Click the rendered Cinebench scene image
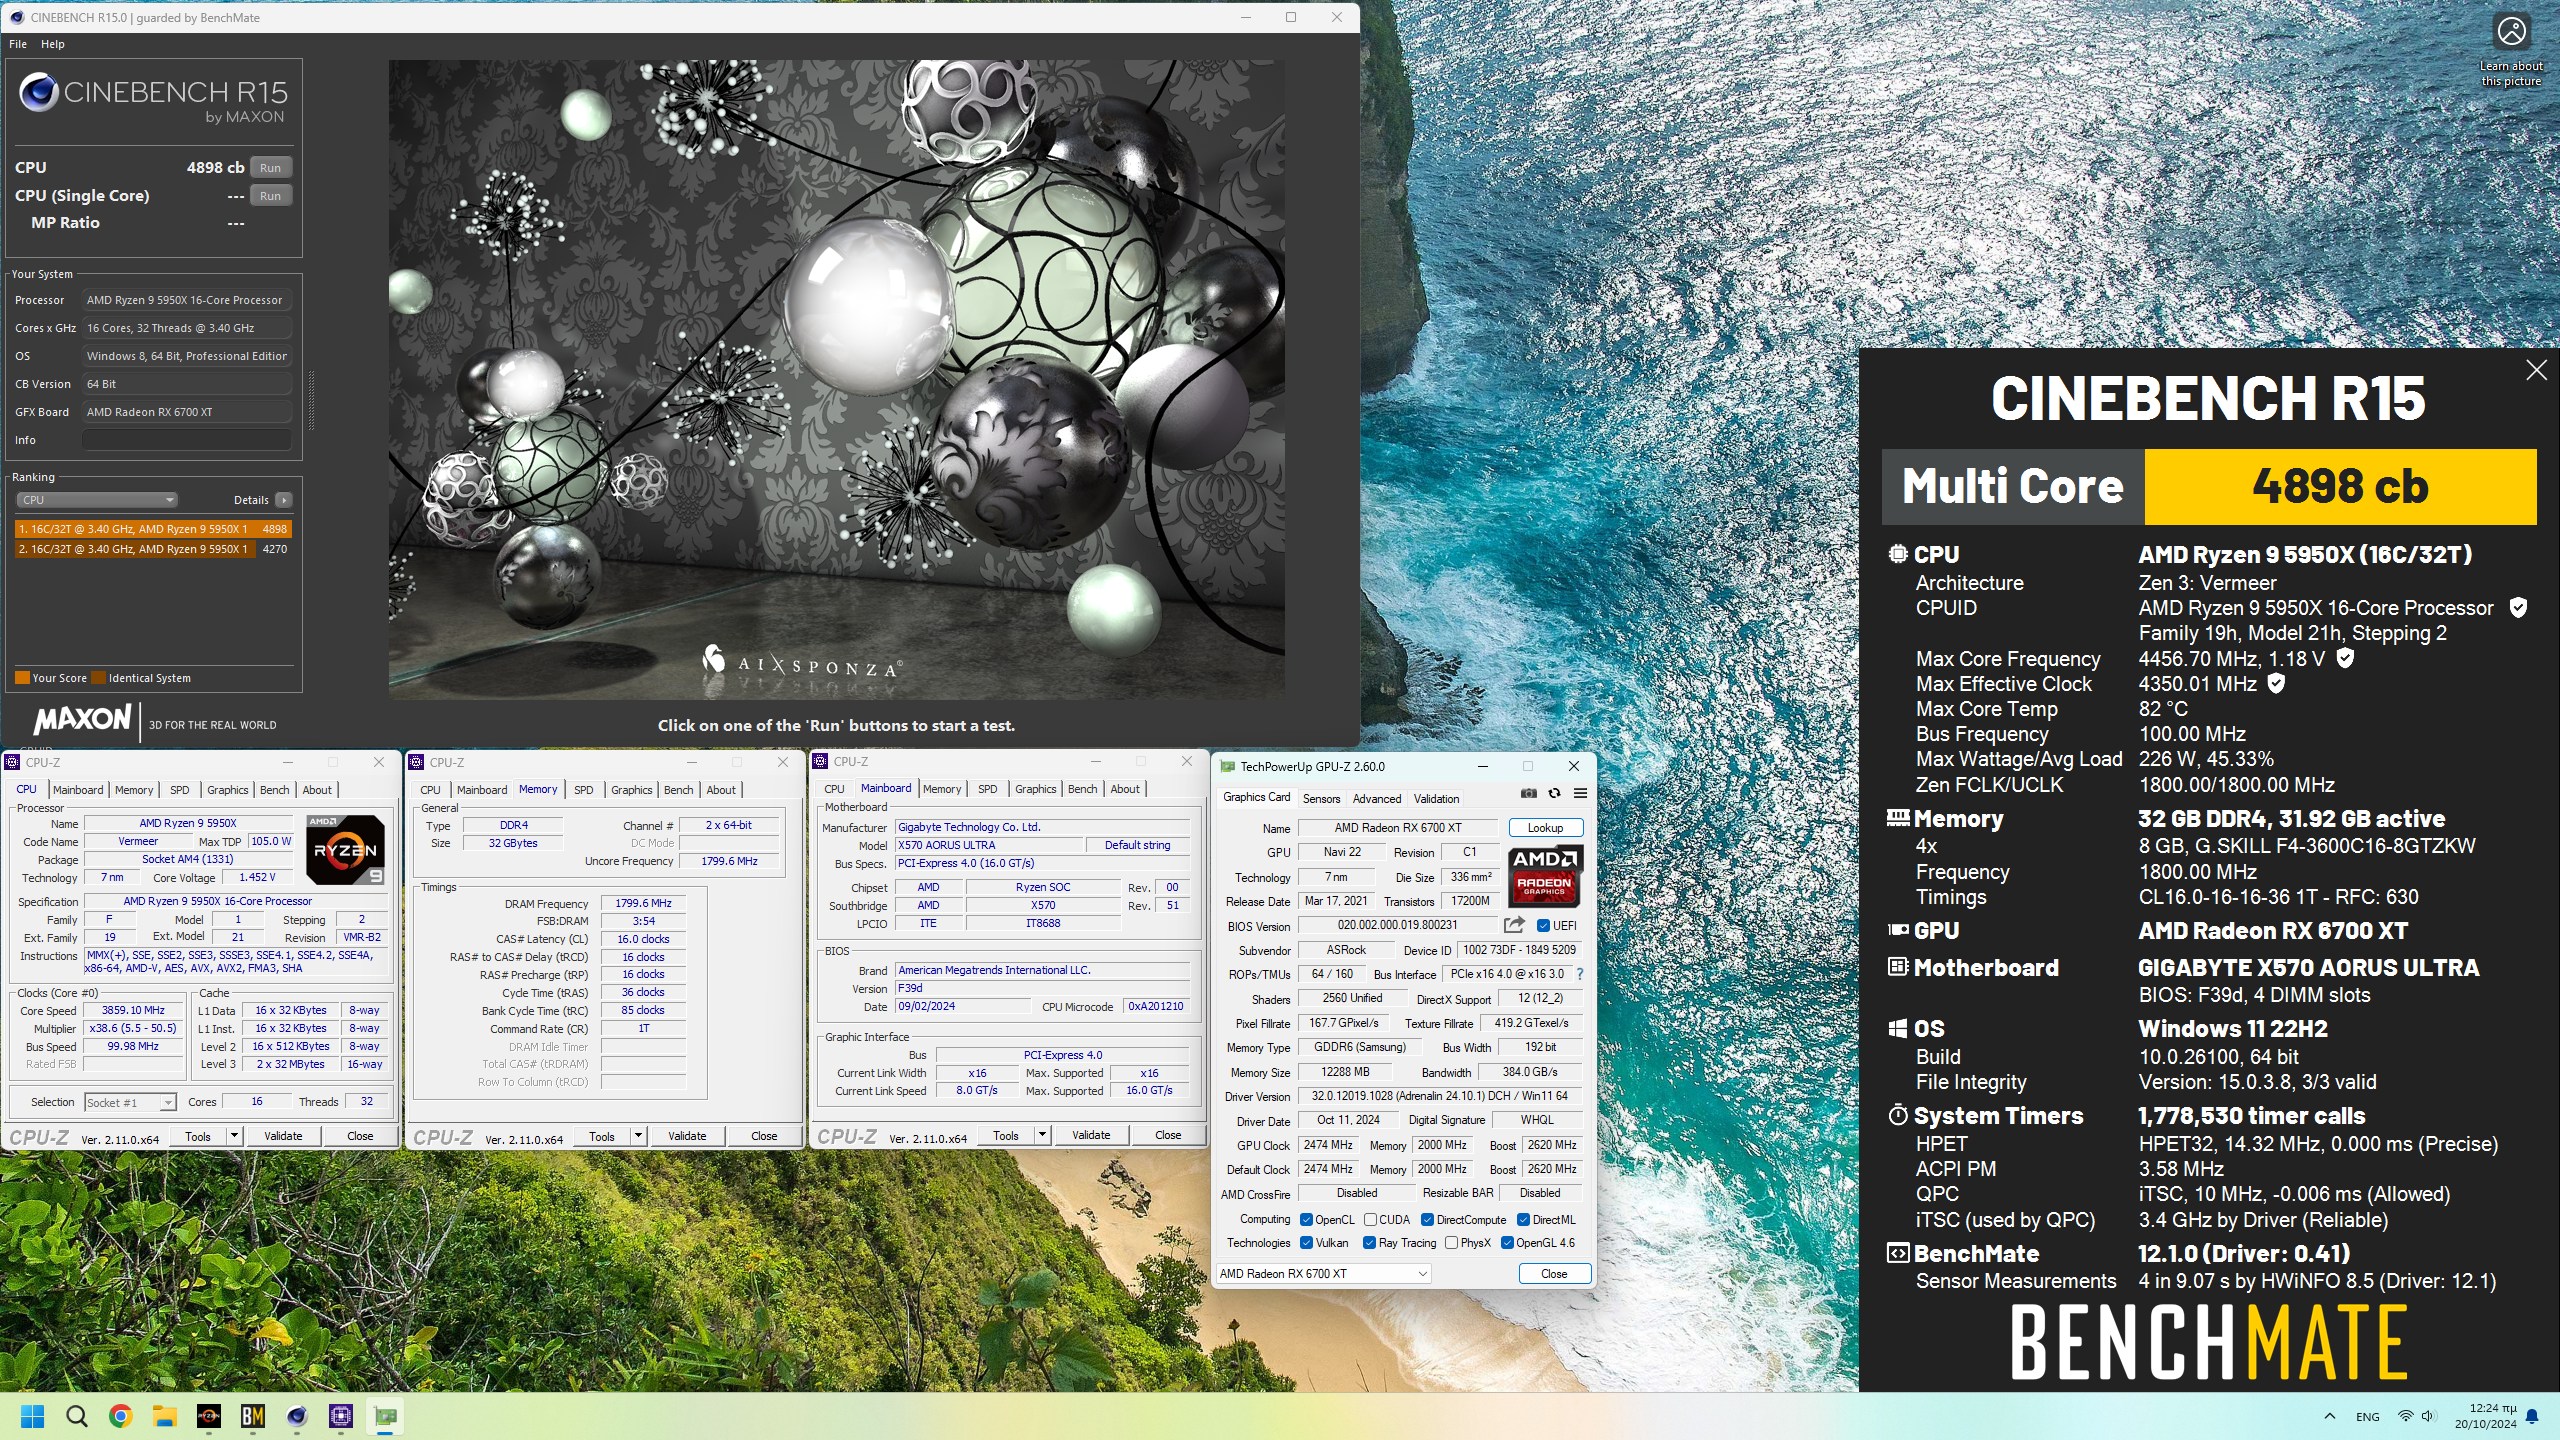Image resolution: width=2560 pixels, height=1440 pixels. (836, 379)
